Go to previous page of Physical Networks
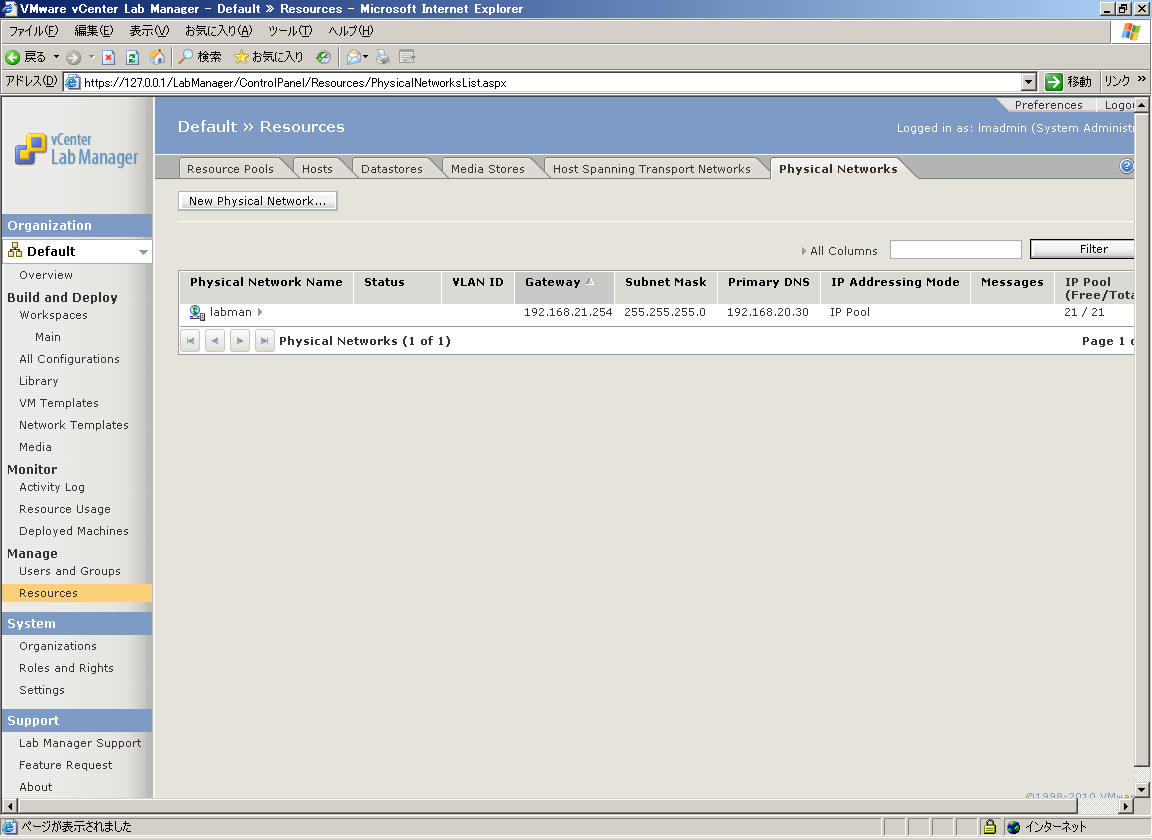1152x840 pixels. (x=215, y=341)
